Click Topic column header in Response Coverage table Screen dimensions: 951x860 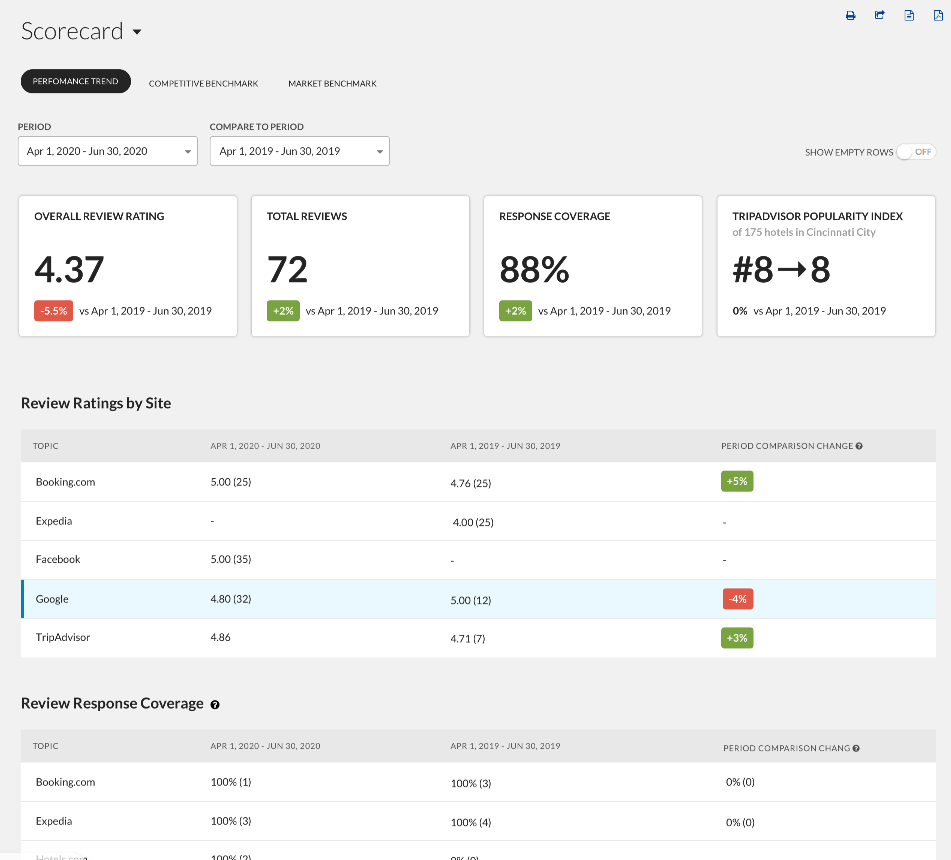[45, 746]
